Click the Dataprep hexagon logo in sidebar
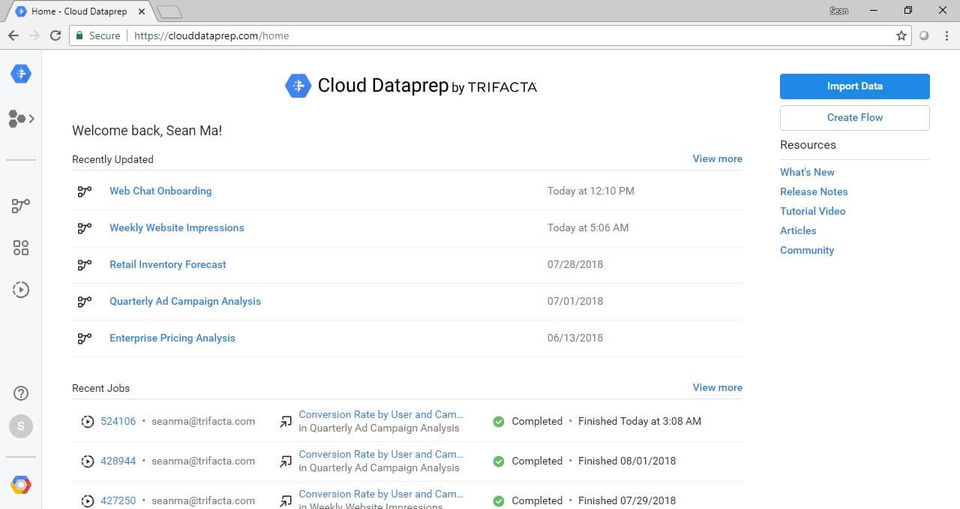Viewport: 960px width, 509px height. click(x=21, y=74)
